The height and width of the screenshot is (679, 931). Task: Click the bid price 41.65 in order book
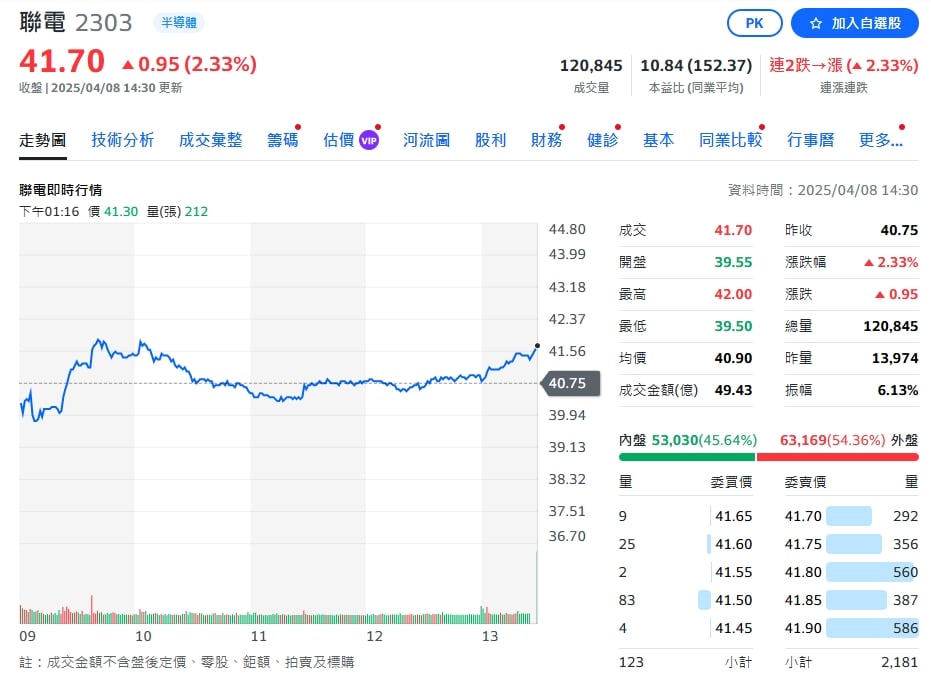pyautogui.click(x=731, y=514)
